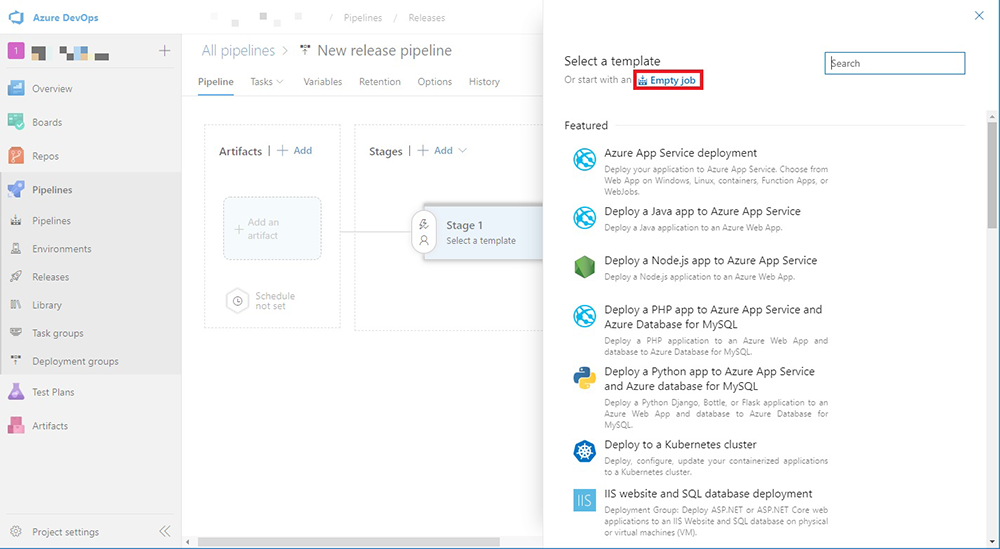Choose IIS website and SQL database deployment
1000x549 pixels.
(708, 494)
